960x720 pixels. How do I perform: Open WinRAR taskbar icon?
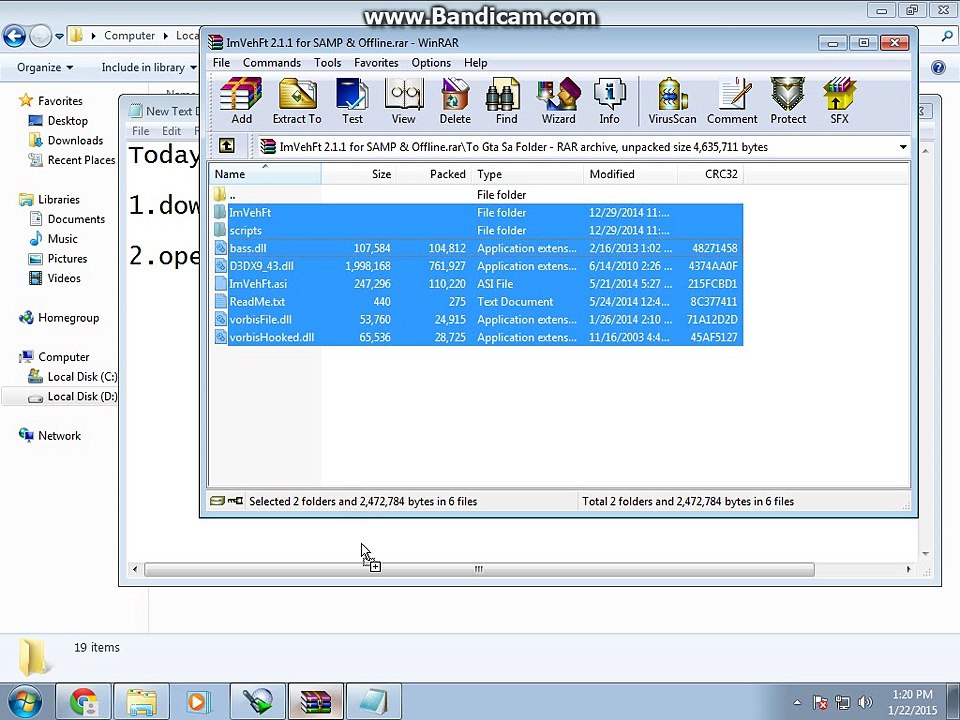pos(315,702)
